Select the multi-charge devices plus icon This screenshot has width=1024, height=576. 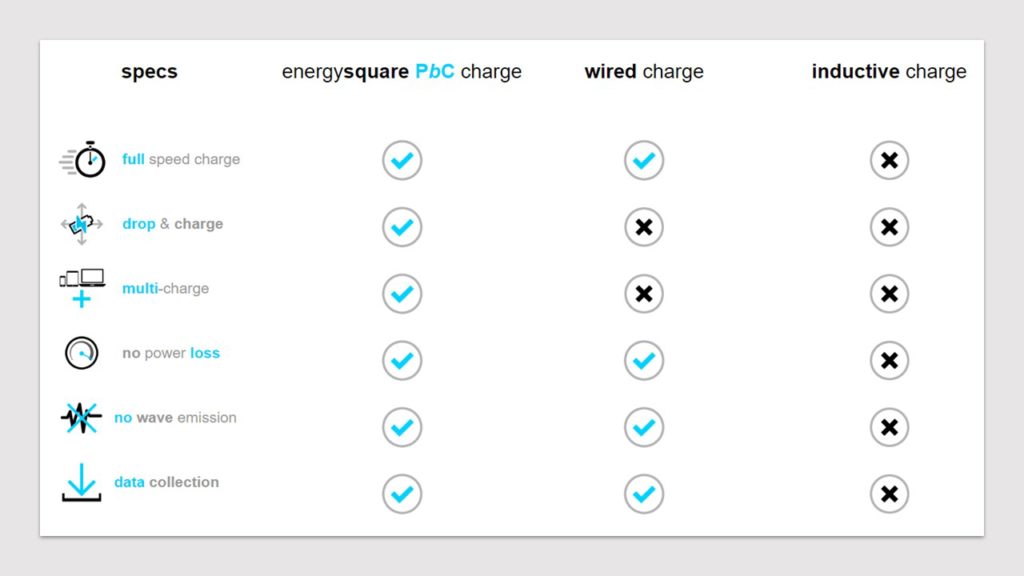[82, 288]
